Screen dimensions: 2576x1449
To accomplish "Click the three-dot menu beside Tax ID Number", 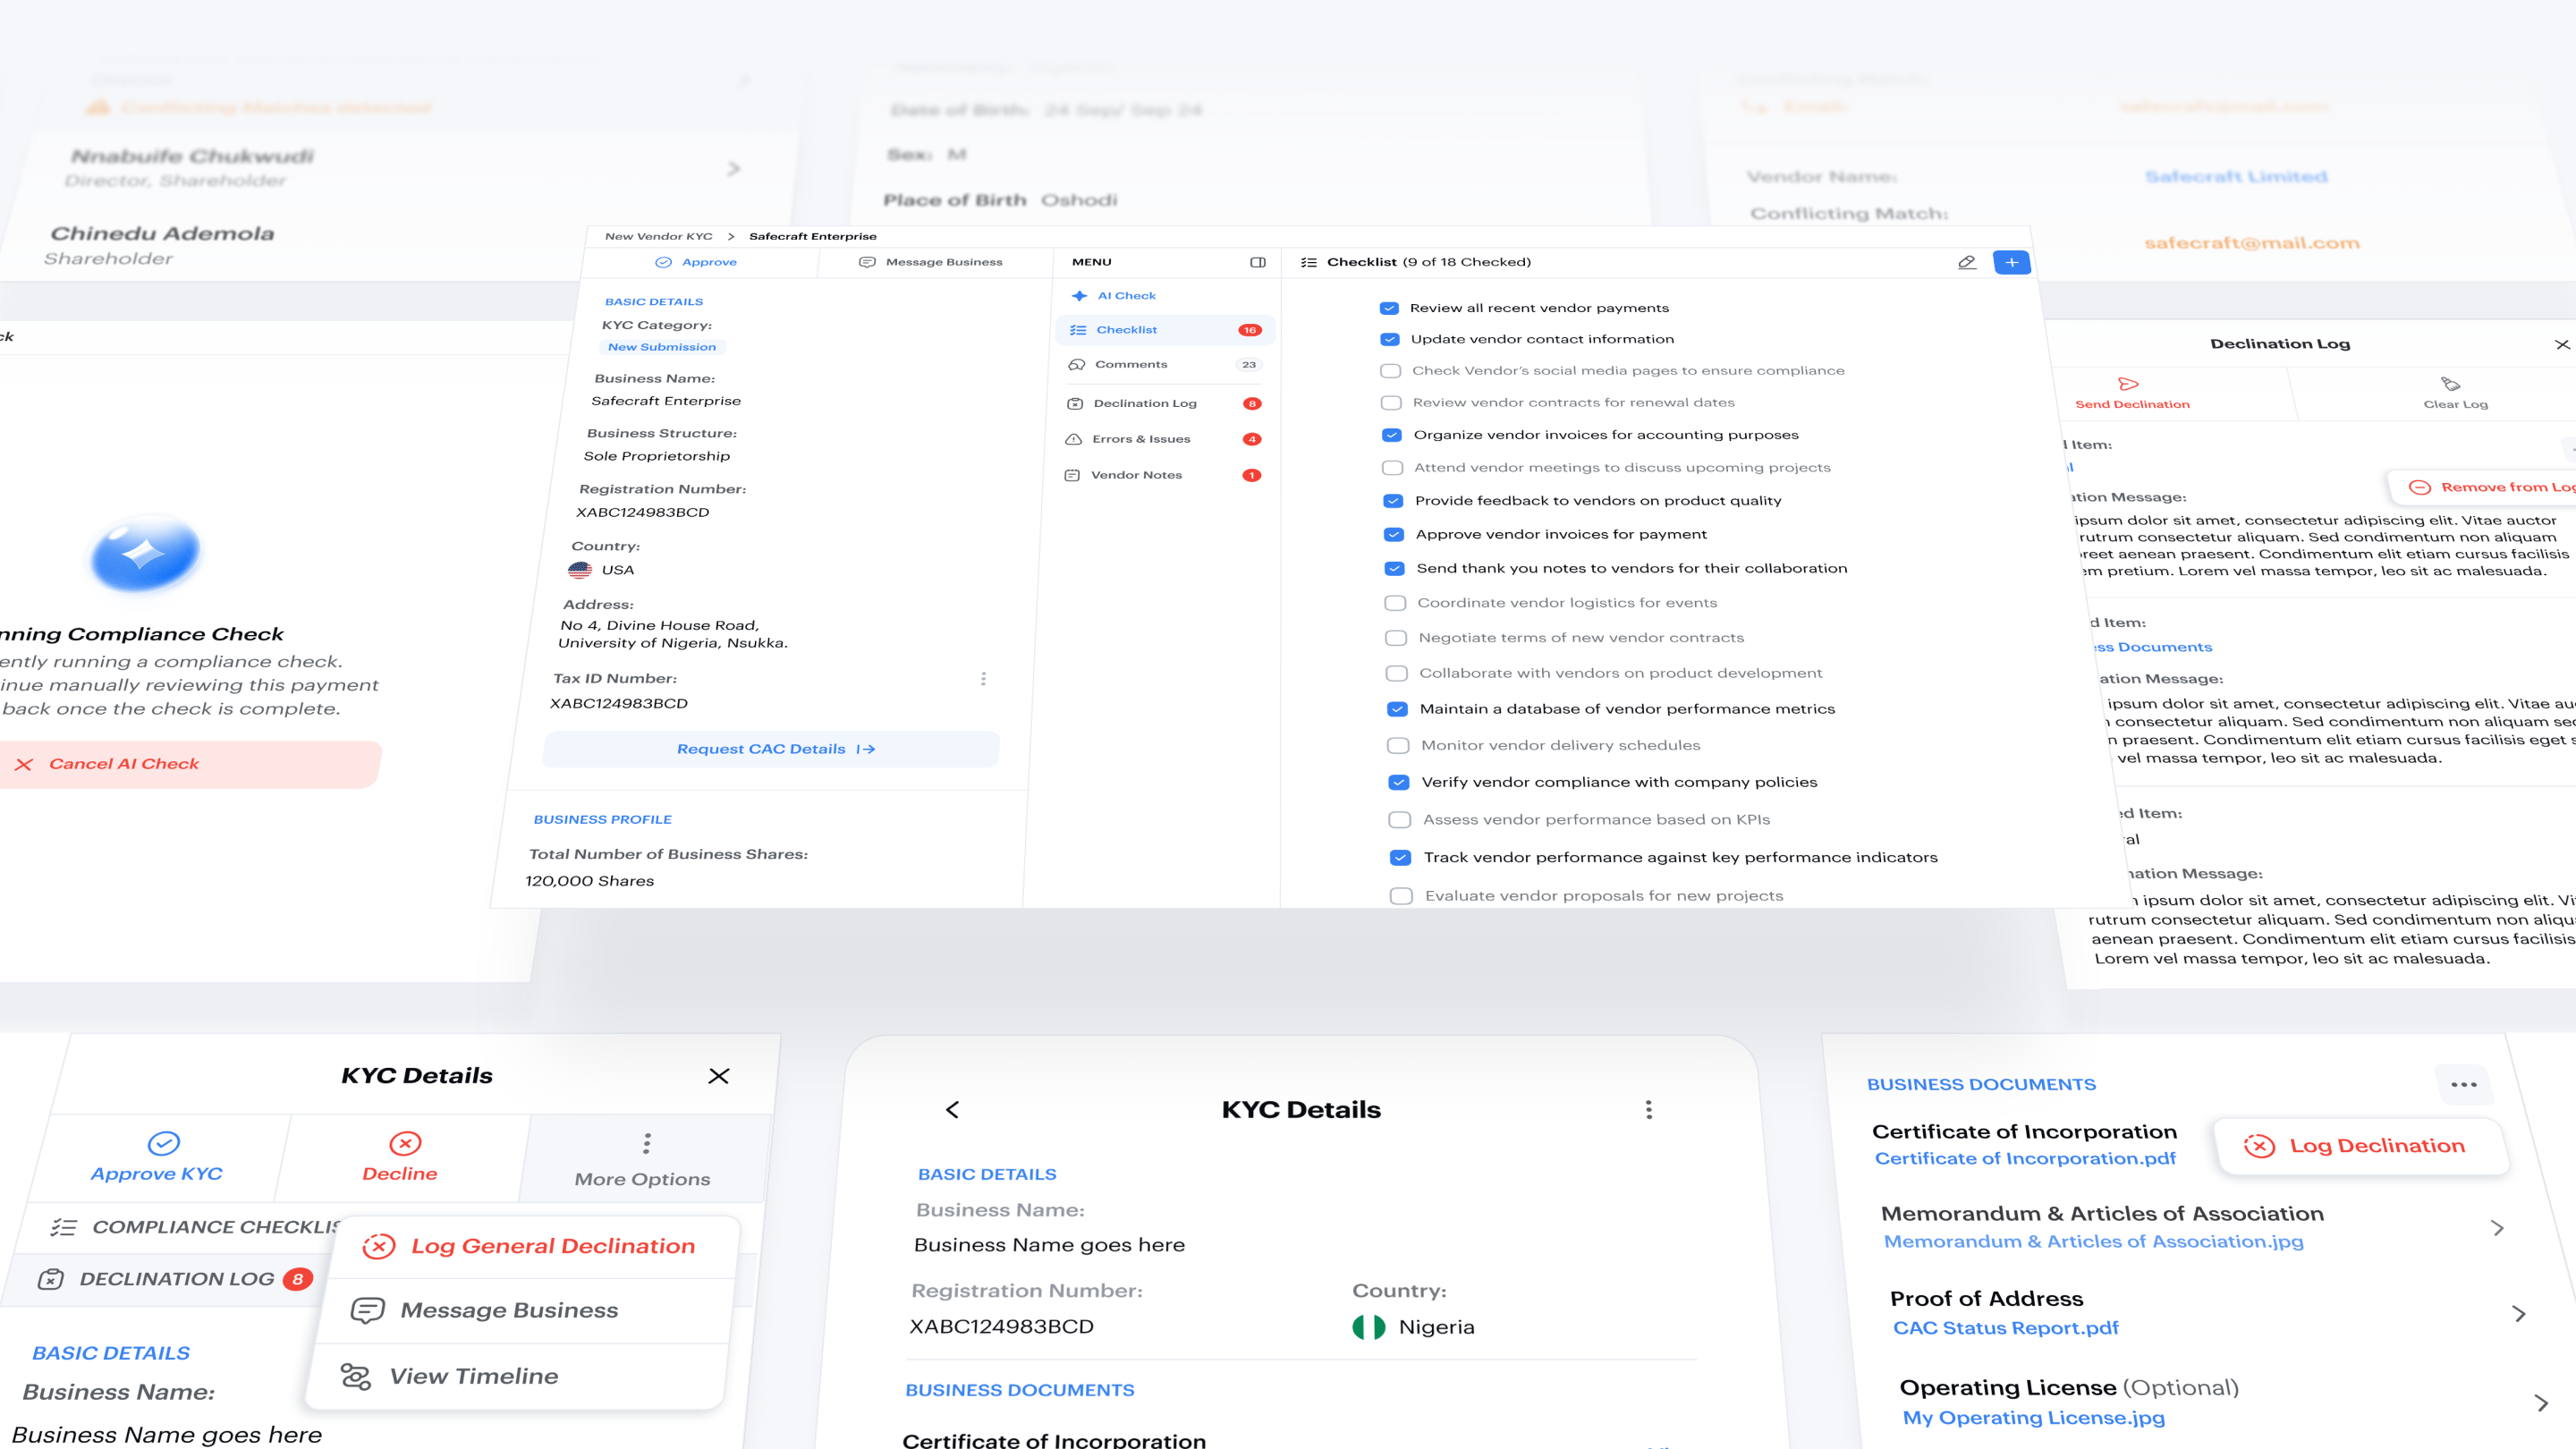I will coord(983,679).
